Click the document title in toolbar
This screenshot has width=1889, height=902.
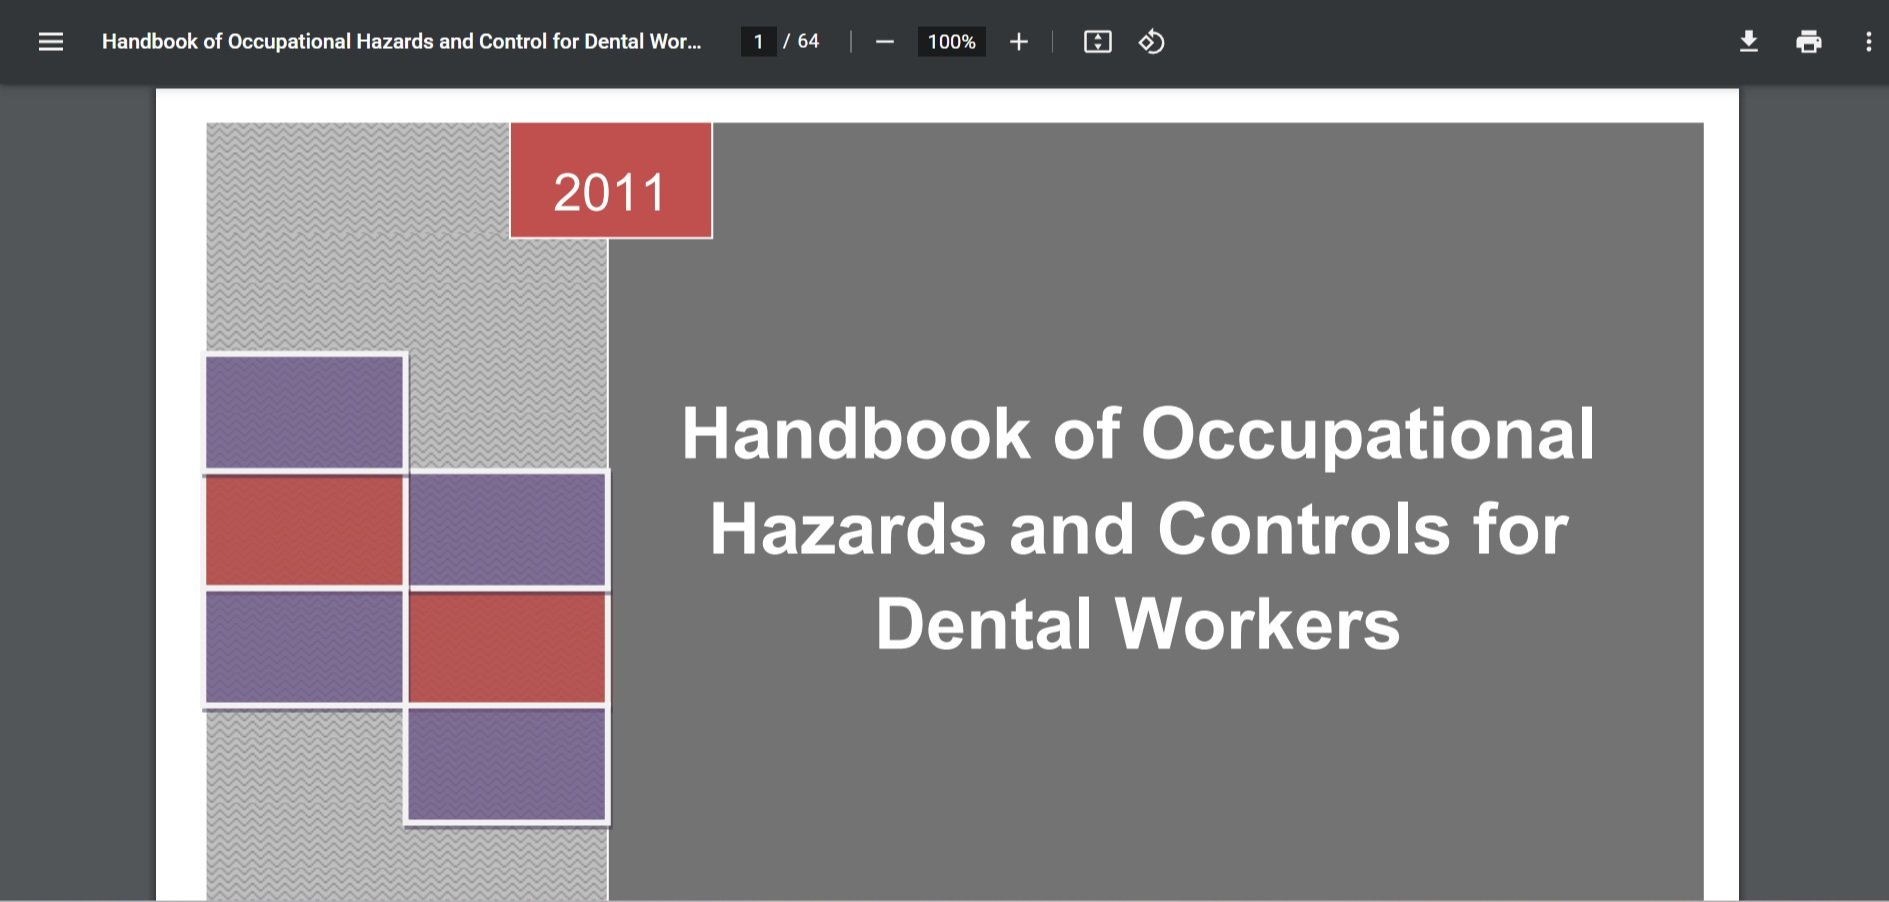click(x=401, y=42)
